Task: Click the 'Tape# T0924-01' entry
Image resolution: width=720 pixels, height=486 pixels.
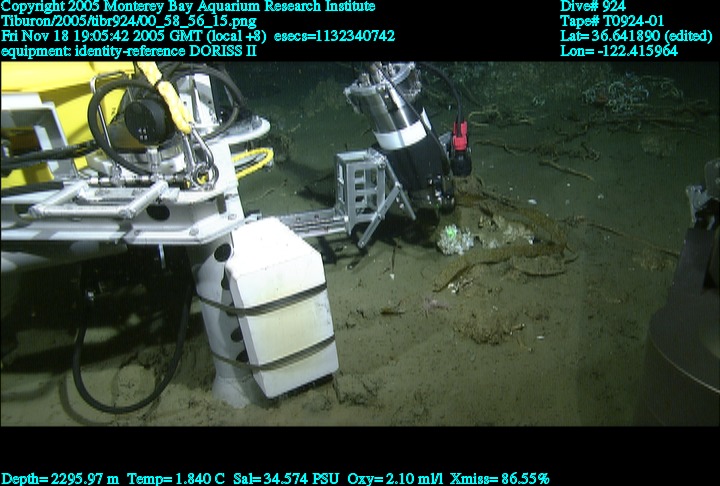Action: [x=612, y=21]
